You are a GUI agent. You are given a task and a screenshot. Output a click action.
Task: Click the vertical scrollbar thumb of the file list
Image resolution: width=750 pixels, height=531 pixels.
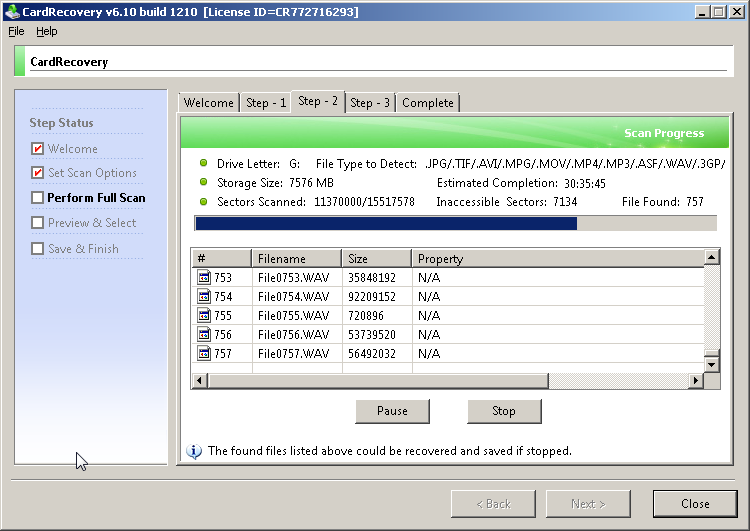712,353
